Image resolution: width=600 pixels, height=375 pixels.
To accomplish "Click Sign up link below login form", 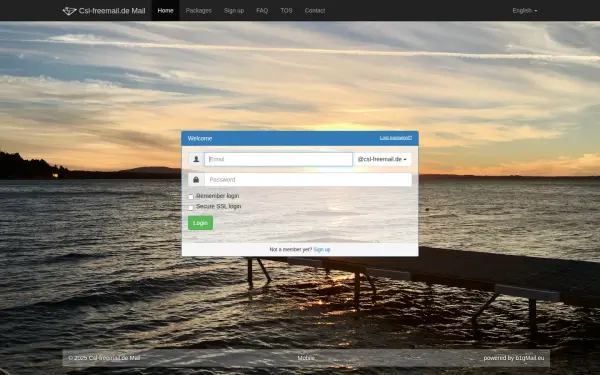I will 322,249.
